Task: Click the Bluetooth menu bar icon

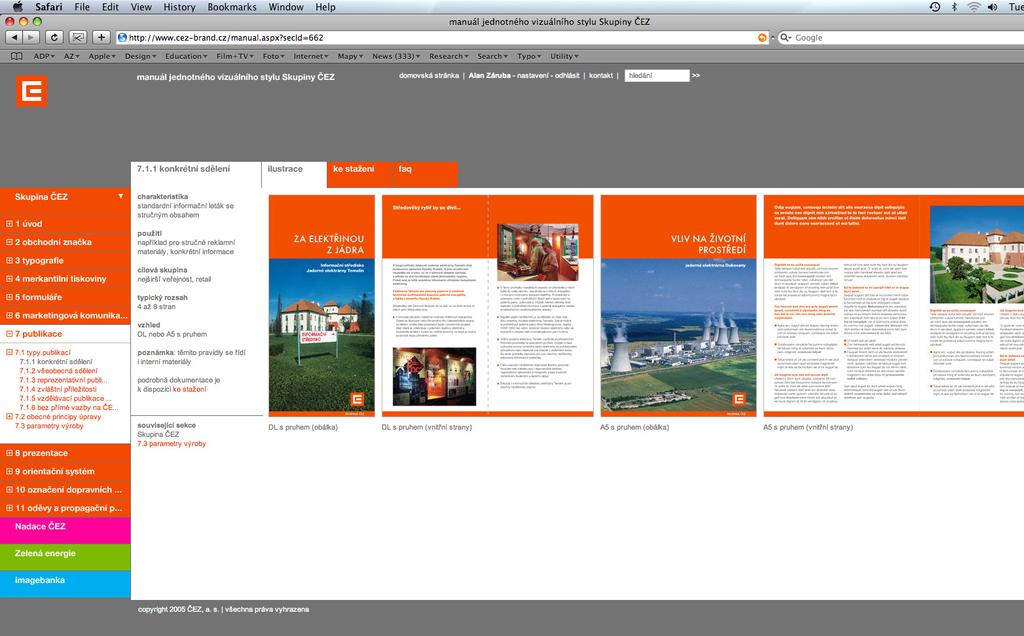Action: [953, 7]
